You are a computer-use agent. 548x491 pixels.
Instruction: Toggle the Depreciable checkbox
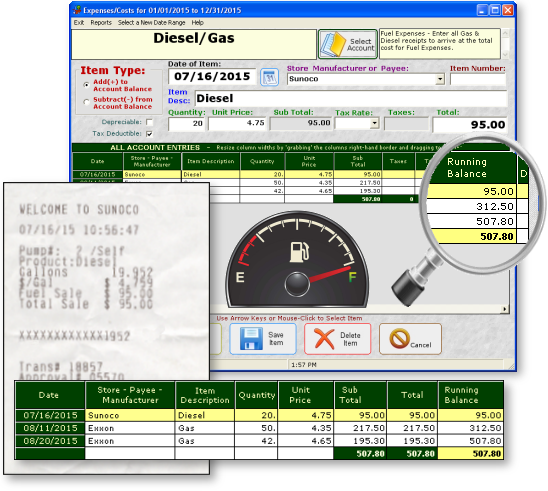150,122
